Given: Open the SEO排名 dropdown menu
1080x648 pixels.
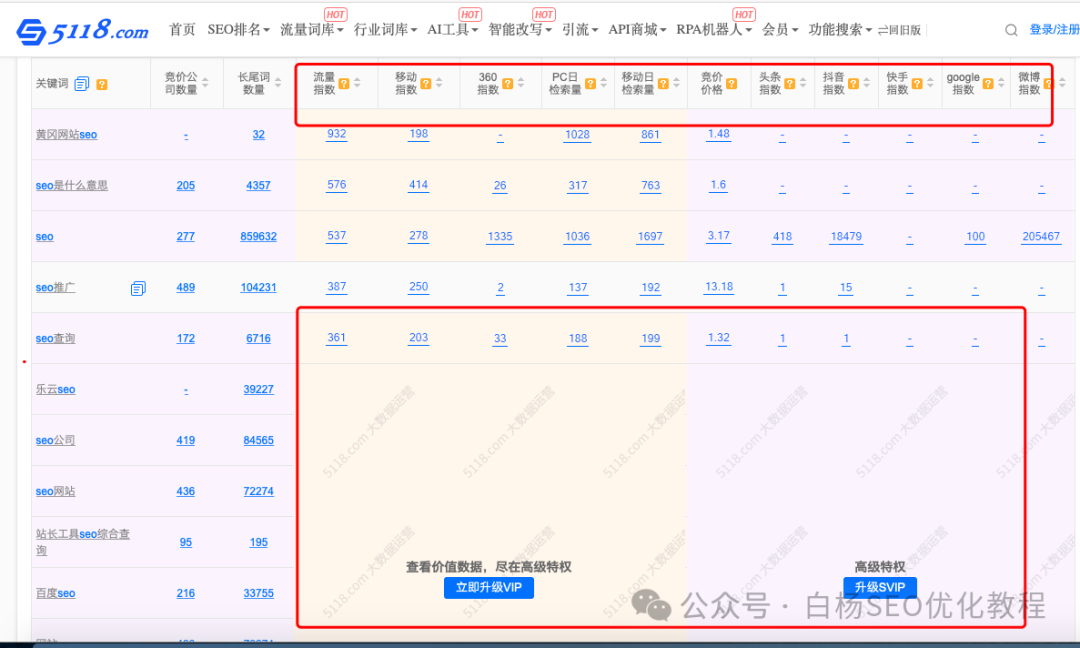Looking at the screenshot, I should [232, 29].
